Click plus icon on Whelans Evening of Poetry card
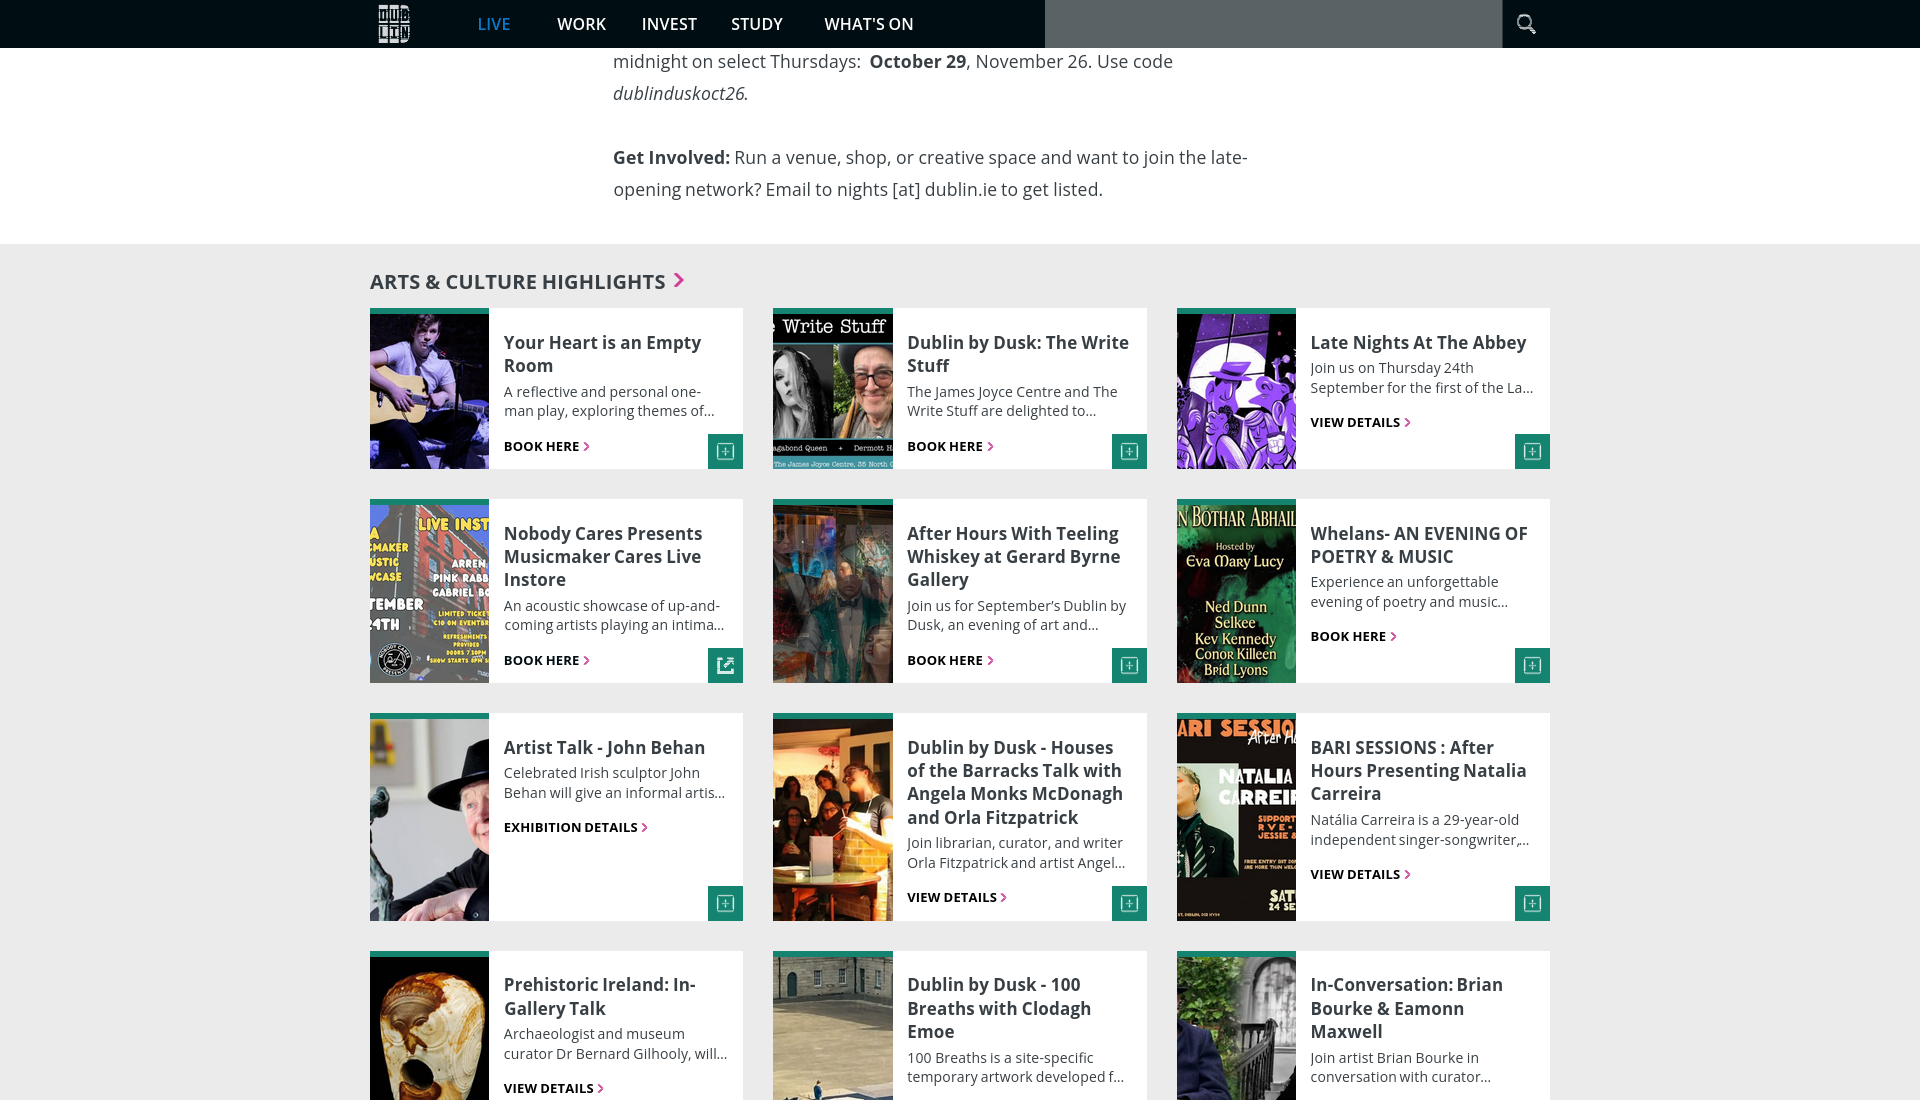This screenshot has height=1100, width=1920. [1532, 665]
